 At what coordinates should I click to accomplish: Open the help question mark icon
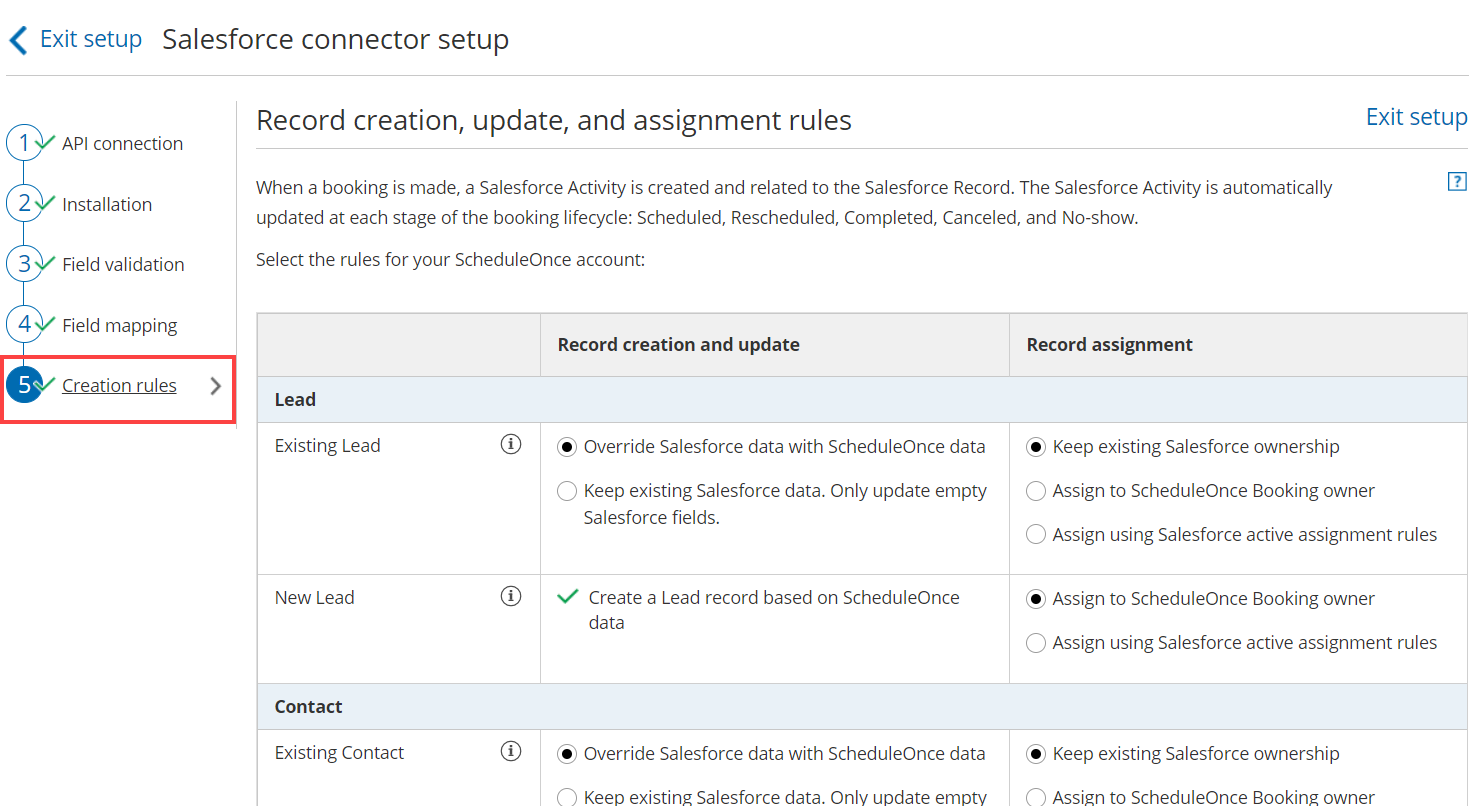click(1457, 181)
